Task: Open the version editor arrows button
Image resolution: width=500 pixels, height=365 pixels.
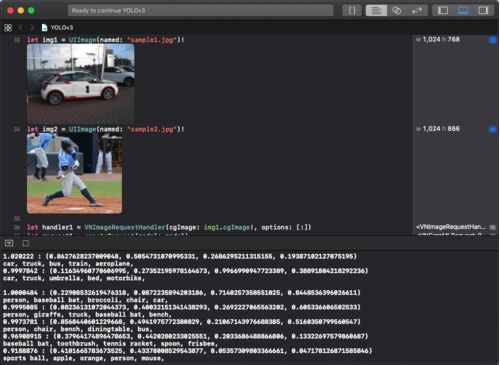Action: [x=417, y=11]
